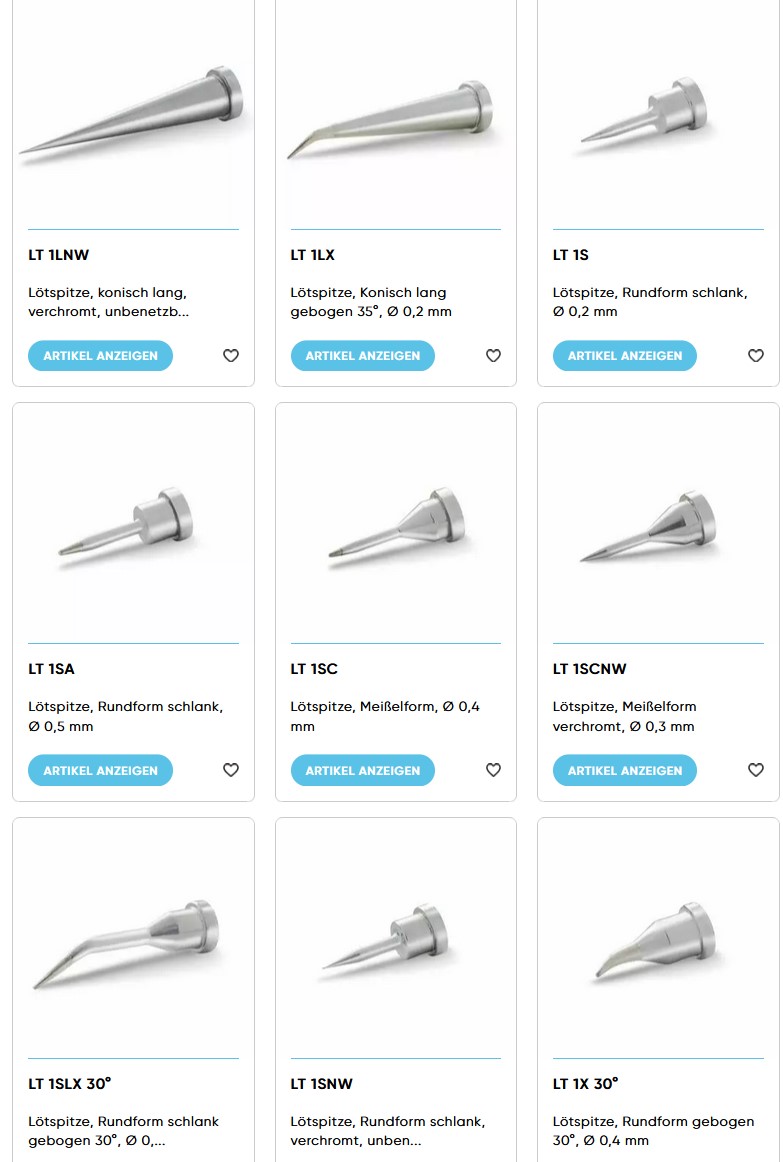Favorite LT 1LX with heart icon
The height and width of the screenshot is (1162, 783).
point(493,356)
